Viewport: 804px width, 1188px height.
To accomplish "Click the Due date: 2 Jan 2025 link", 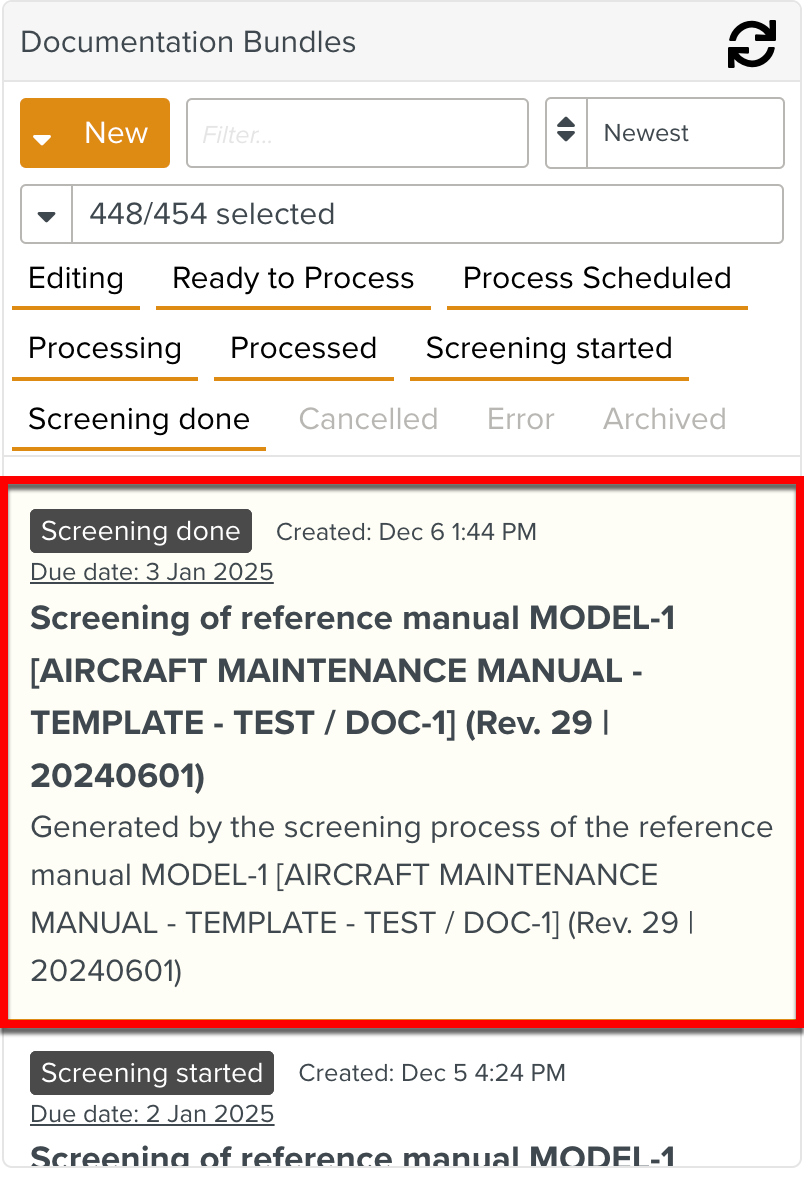I will [152, 1114].
